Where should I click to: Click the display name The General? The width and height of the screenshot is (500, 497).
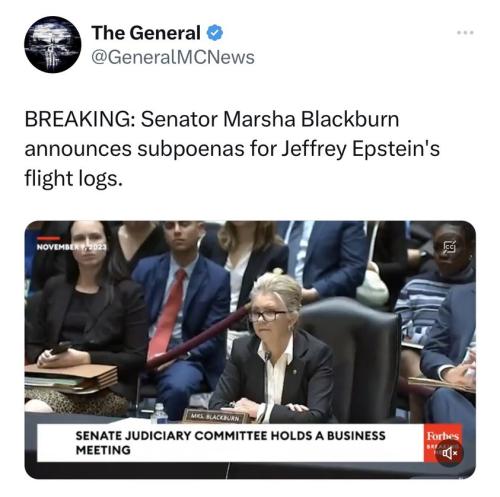pos(146,33)
